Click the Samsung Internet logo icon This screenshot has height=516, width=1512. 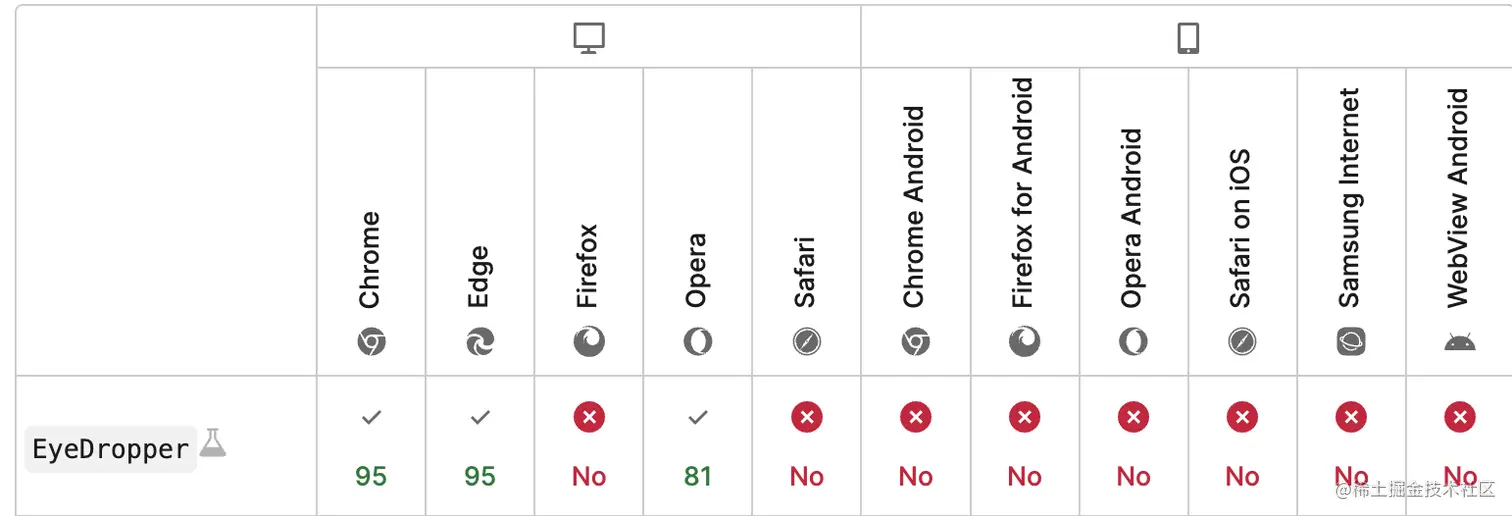pos(1351,343)
